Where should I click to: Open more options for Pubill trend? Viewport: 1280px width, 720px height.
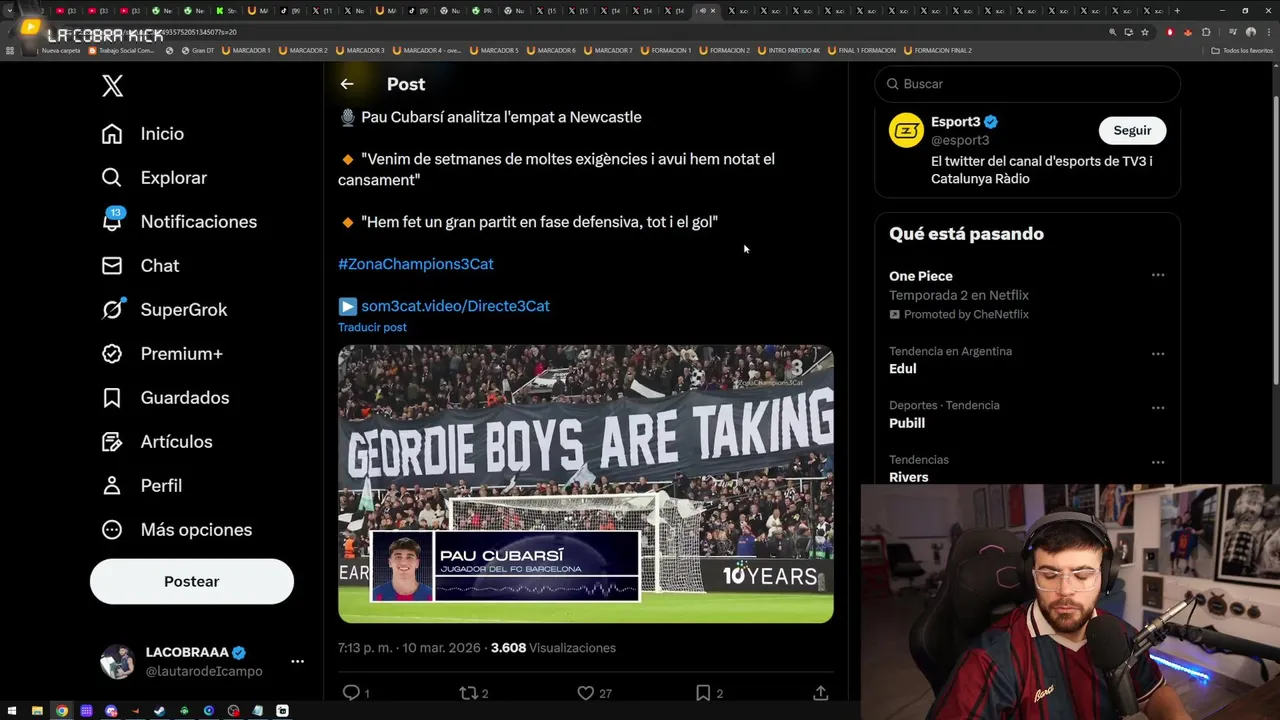point(1158,407)
